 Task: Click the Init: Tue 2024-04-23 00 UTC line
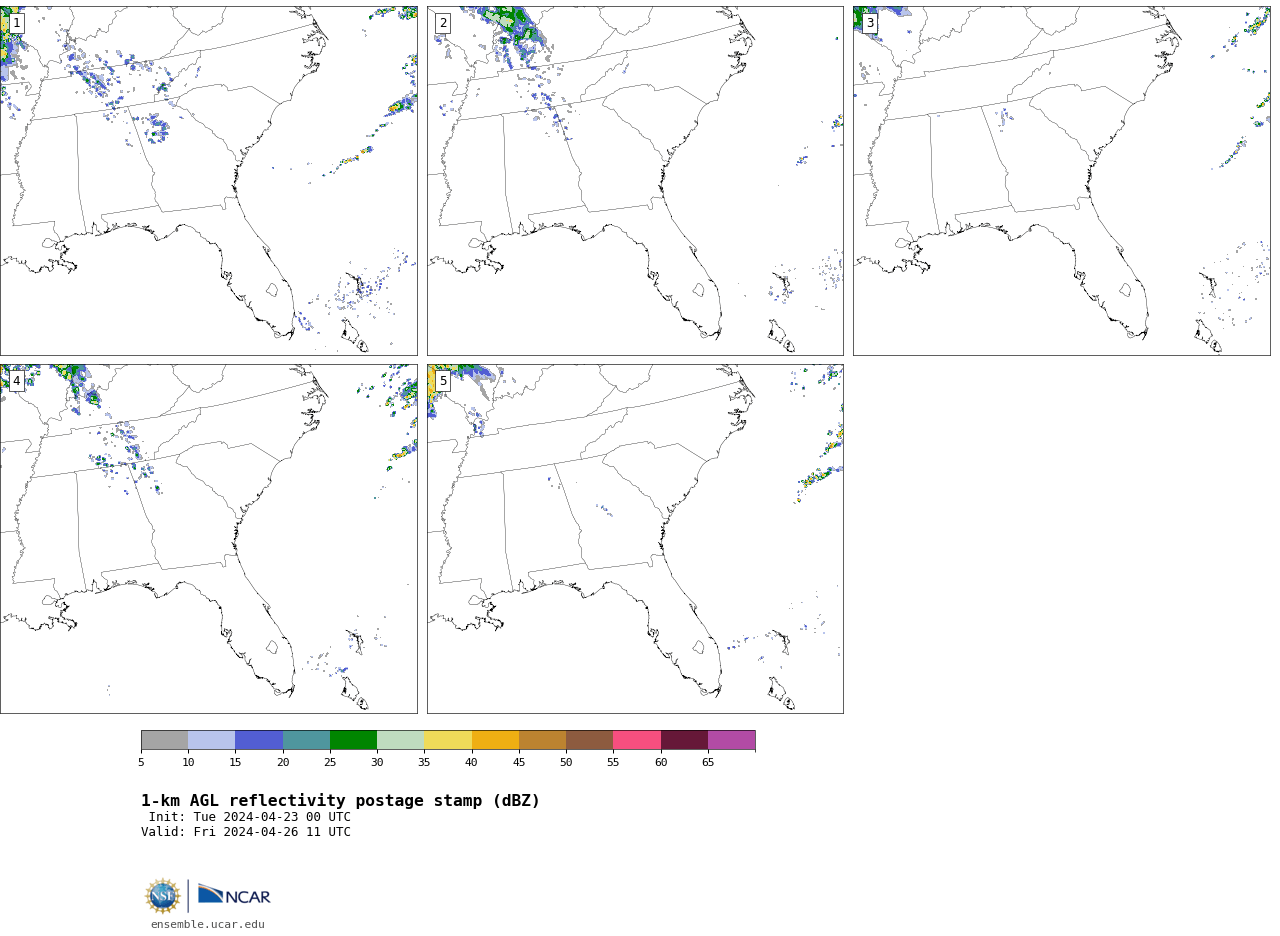click(x=250, y=817)
